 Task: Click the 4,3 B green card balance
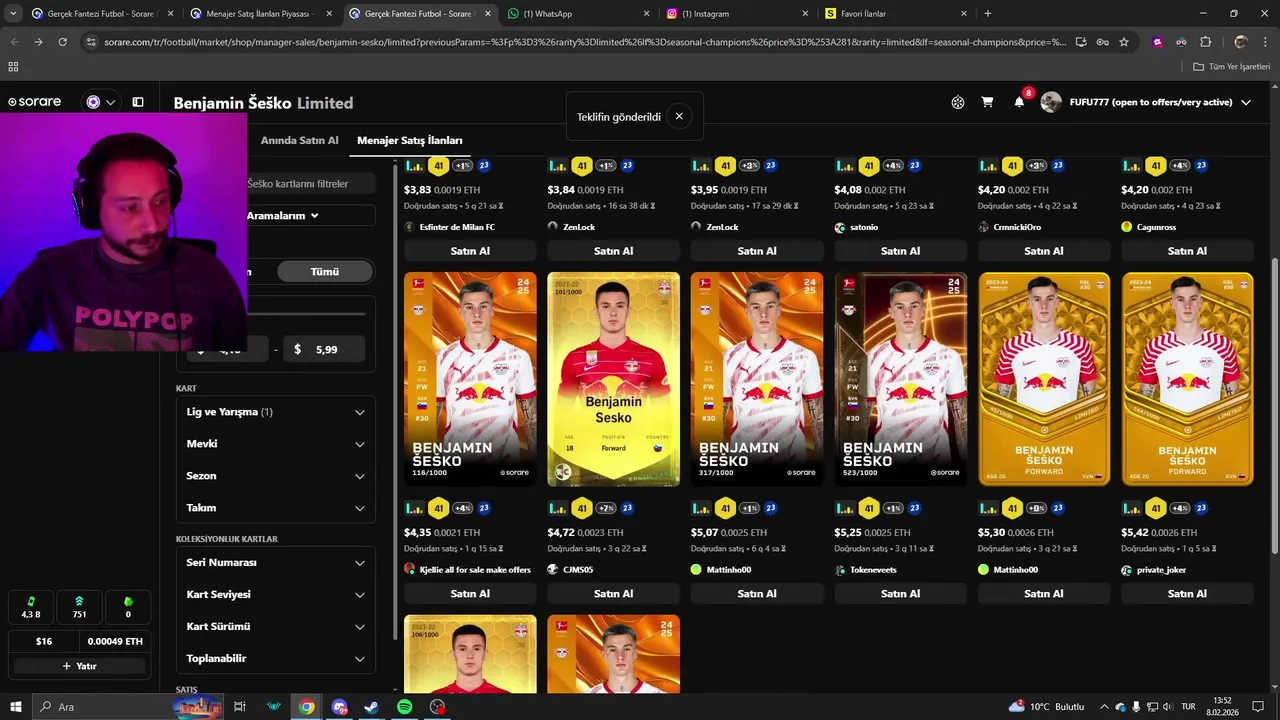(31, 607)
